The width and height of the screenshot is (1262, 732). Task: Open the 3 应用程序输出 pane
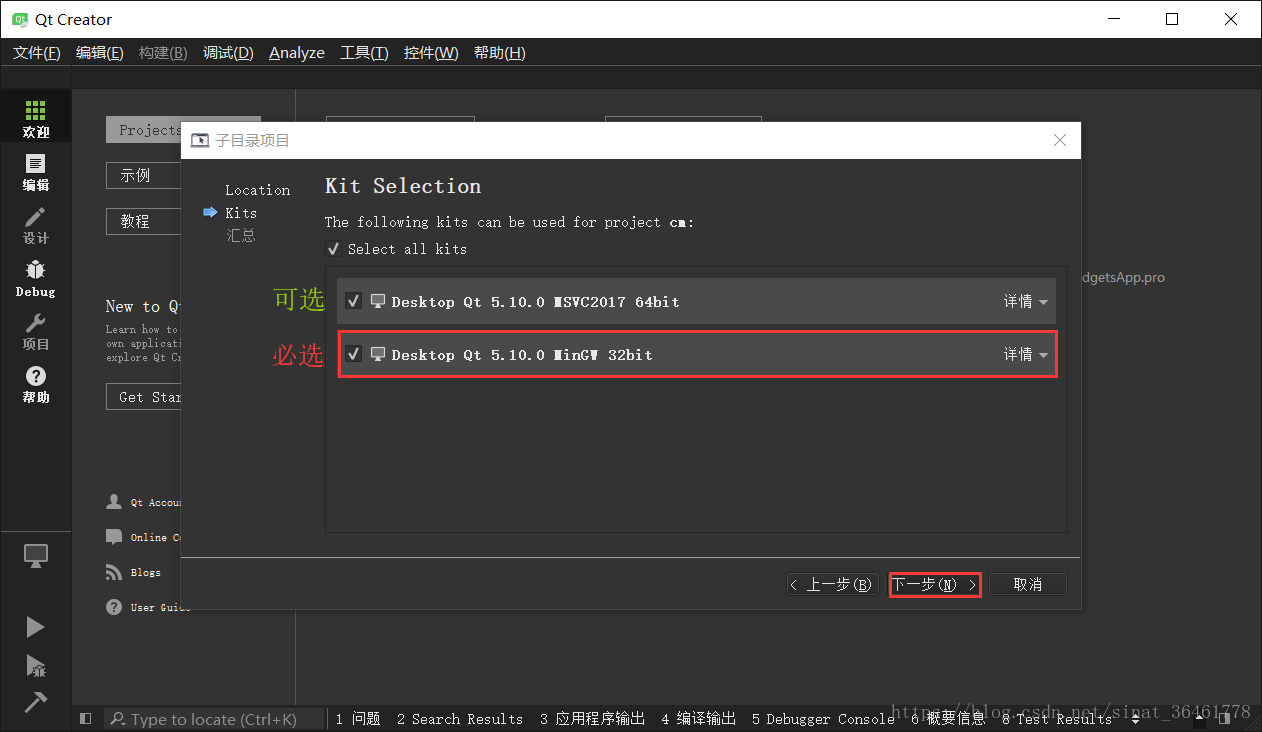pos(592,718)
